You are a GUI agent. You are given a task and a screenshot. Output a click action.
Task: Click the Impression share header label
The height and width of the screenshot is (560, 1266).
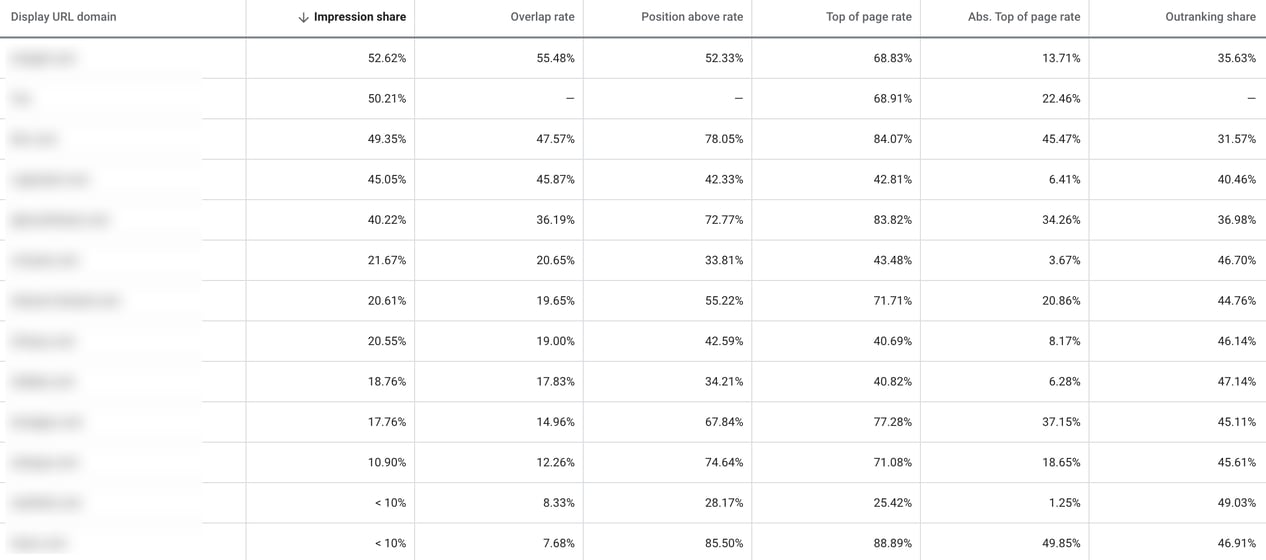click(360, 17)
